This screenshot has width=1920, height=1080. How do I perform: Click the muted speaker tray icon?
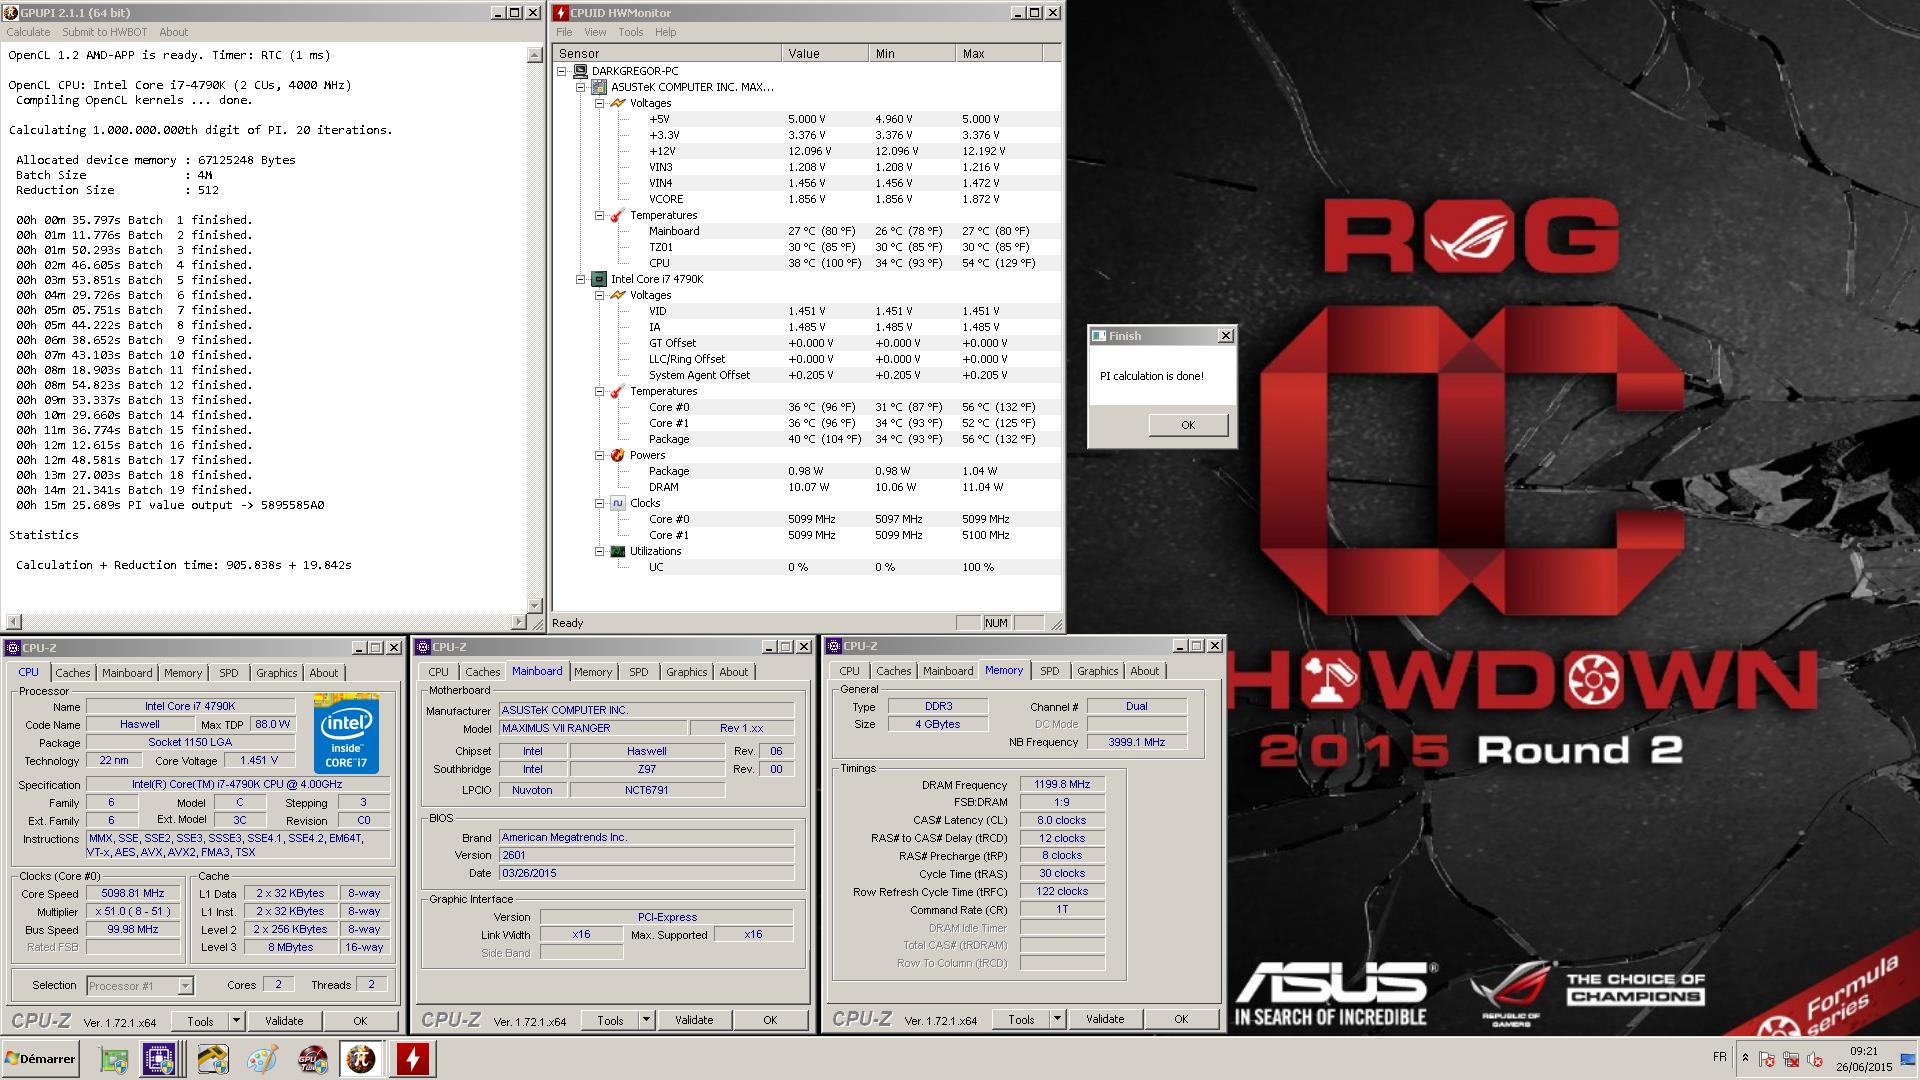point(1815,1059)
